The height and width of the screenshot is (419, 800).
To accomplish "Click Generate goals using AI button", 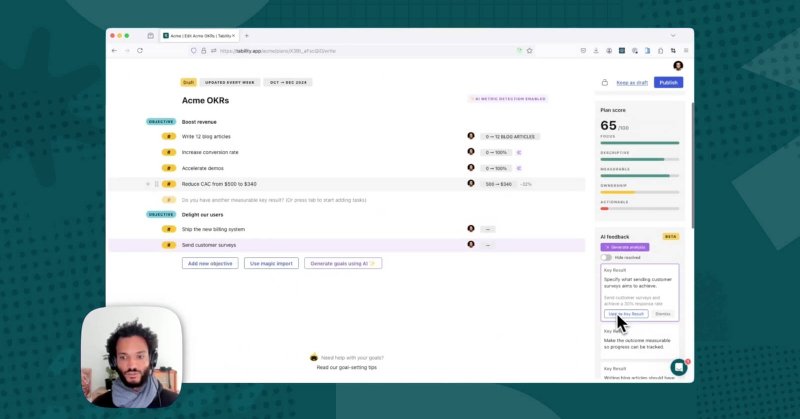I will click(x=343, y=263).
